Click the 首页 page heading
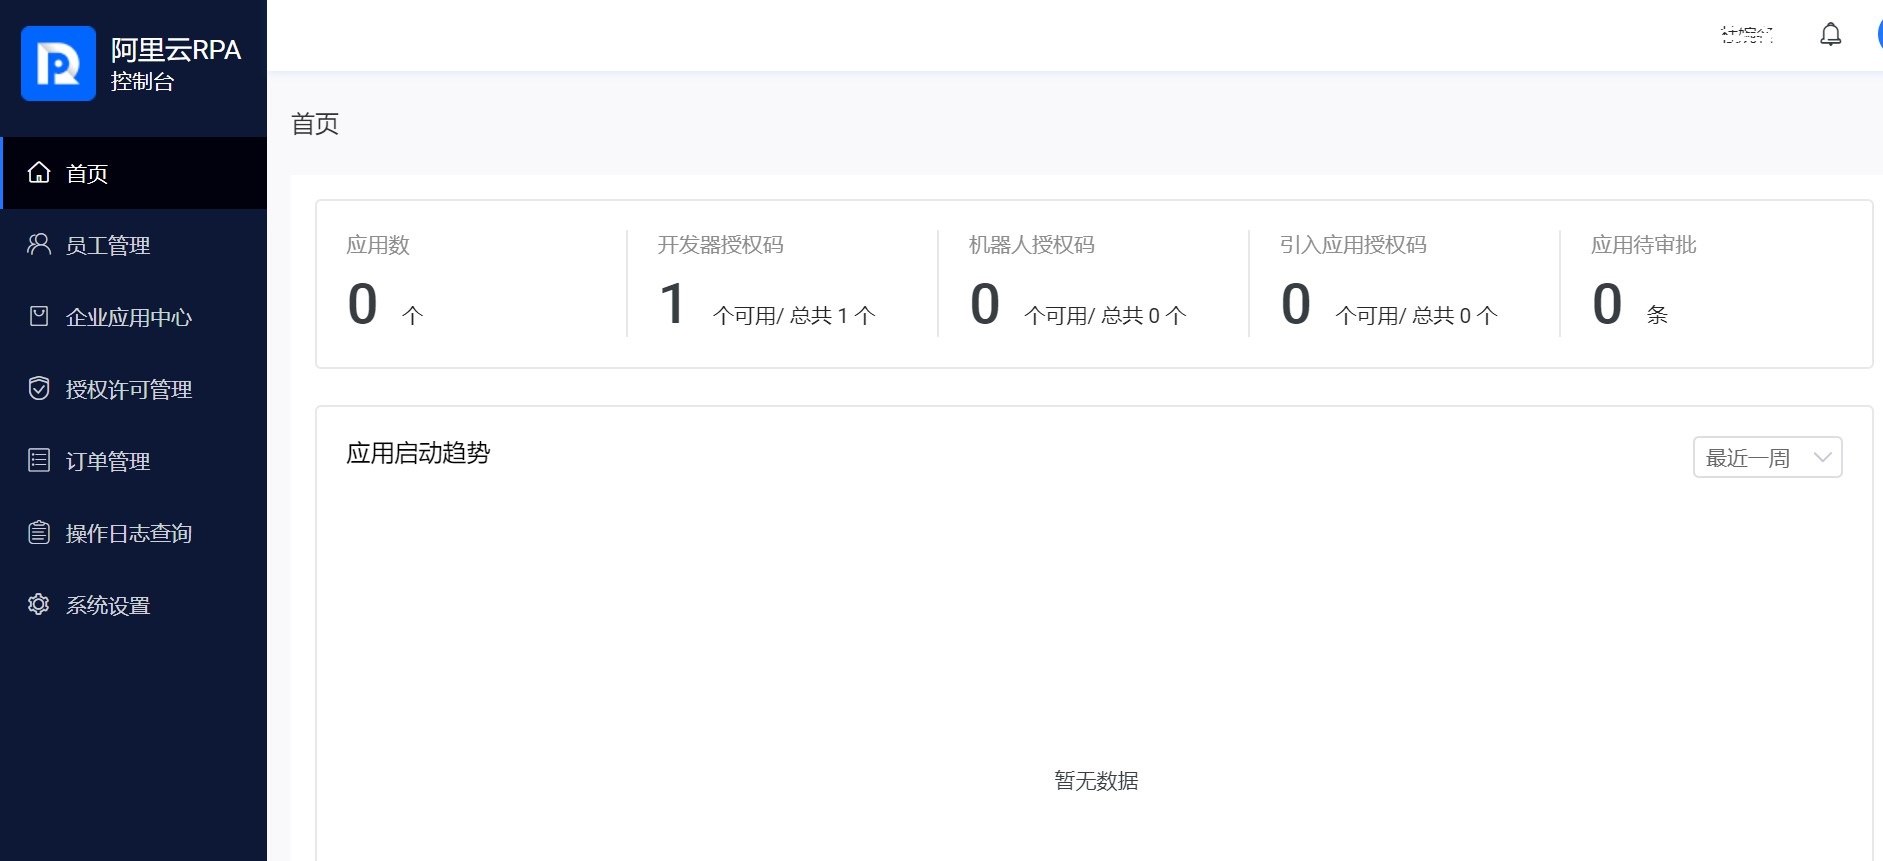The image size is (1883, 861). (x=315, y=124)
